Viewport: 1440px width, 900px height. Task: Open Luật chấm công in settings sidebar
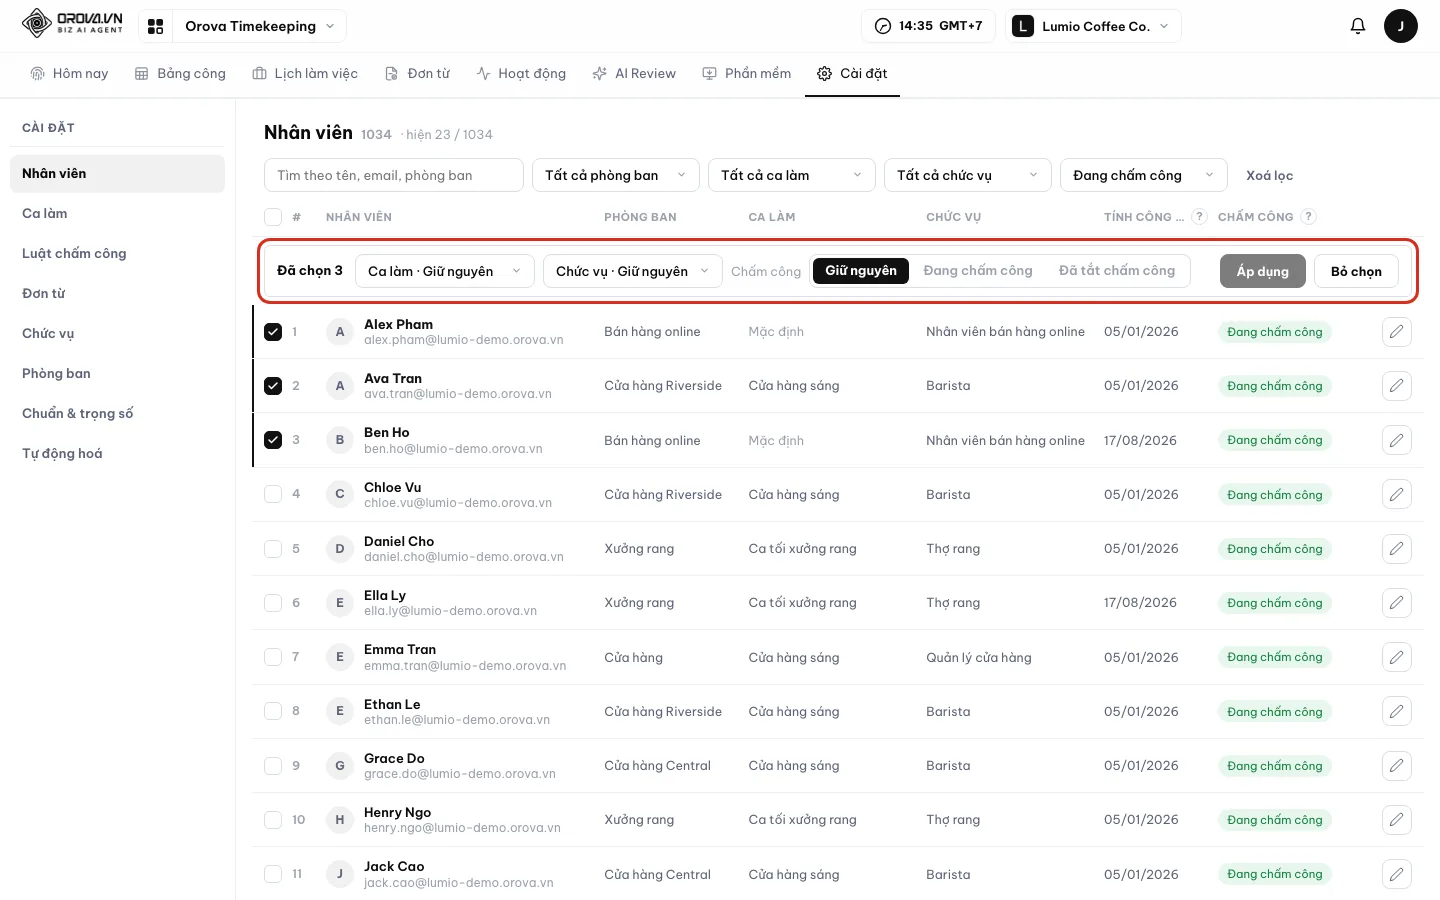click(117, 253)
